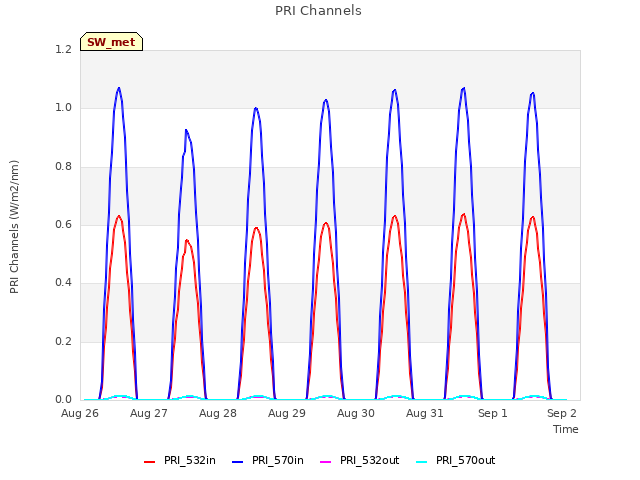Viewport: 640px width, 480px height.
Task: Click the 0.8 y-axis tick label
Action: (x=63, y=167)
